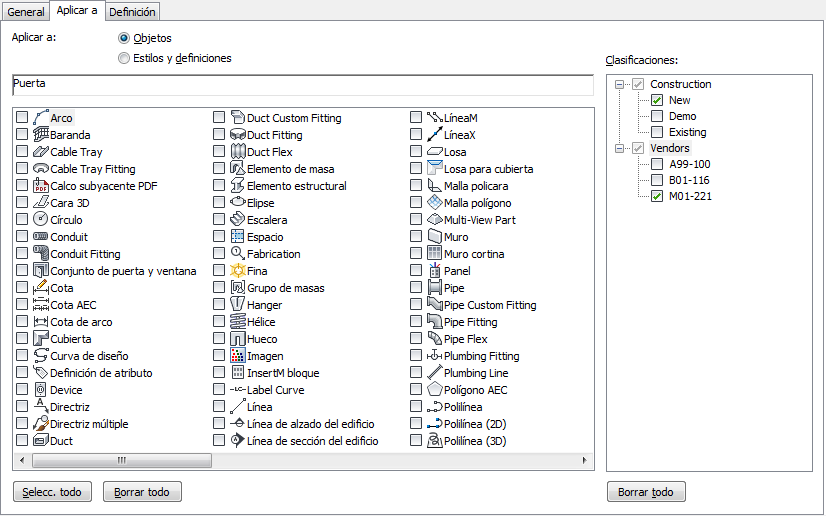Click the horizontal scrollbar thumb in object list

[x=122, y=461]
